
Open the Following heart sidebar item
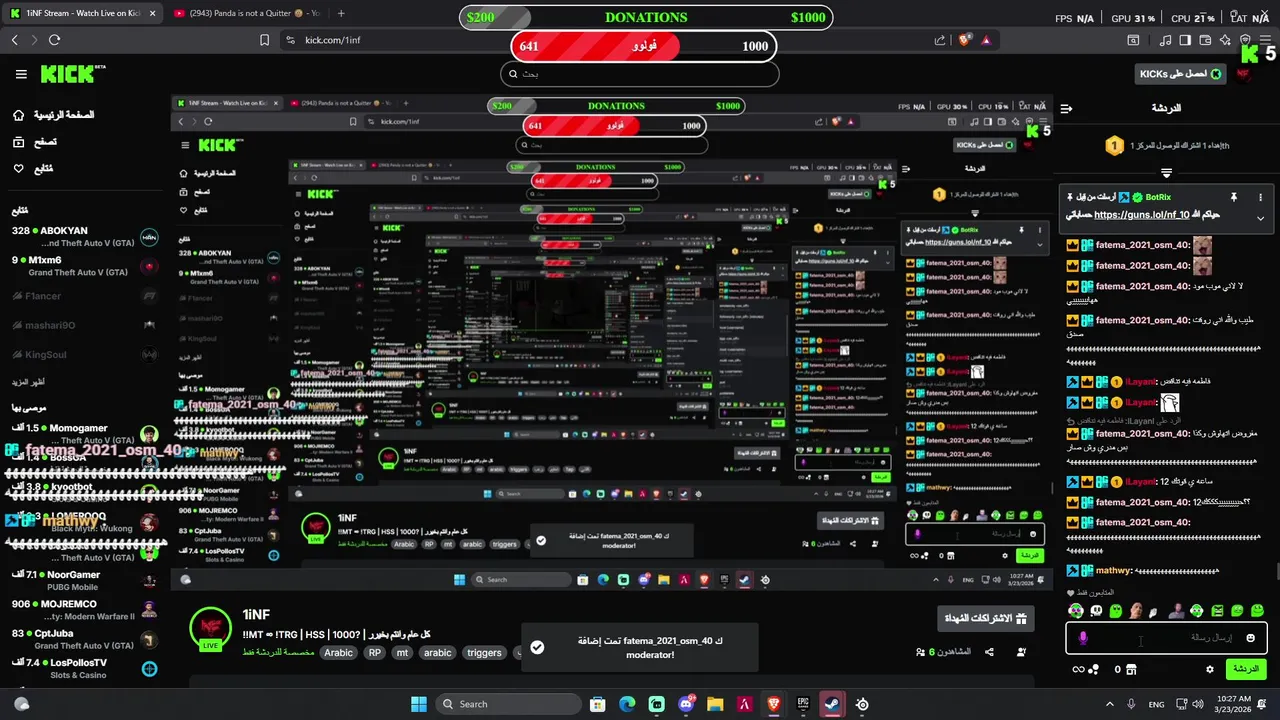(33, 168)
